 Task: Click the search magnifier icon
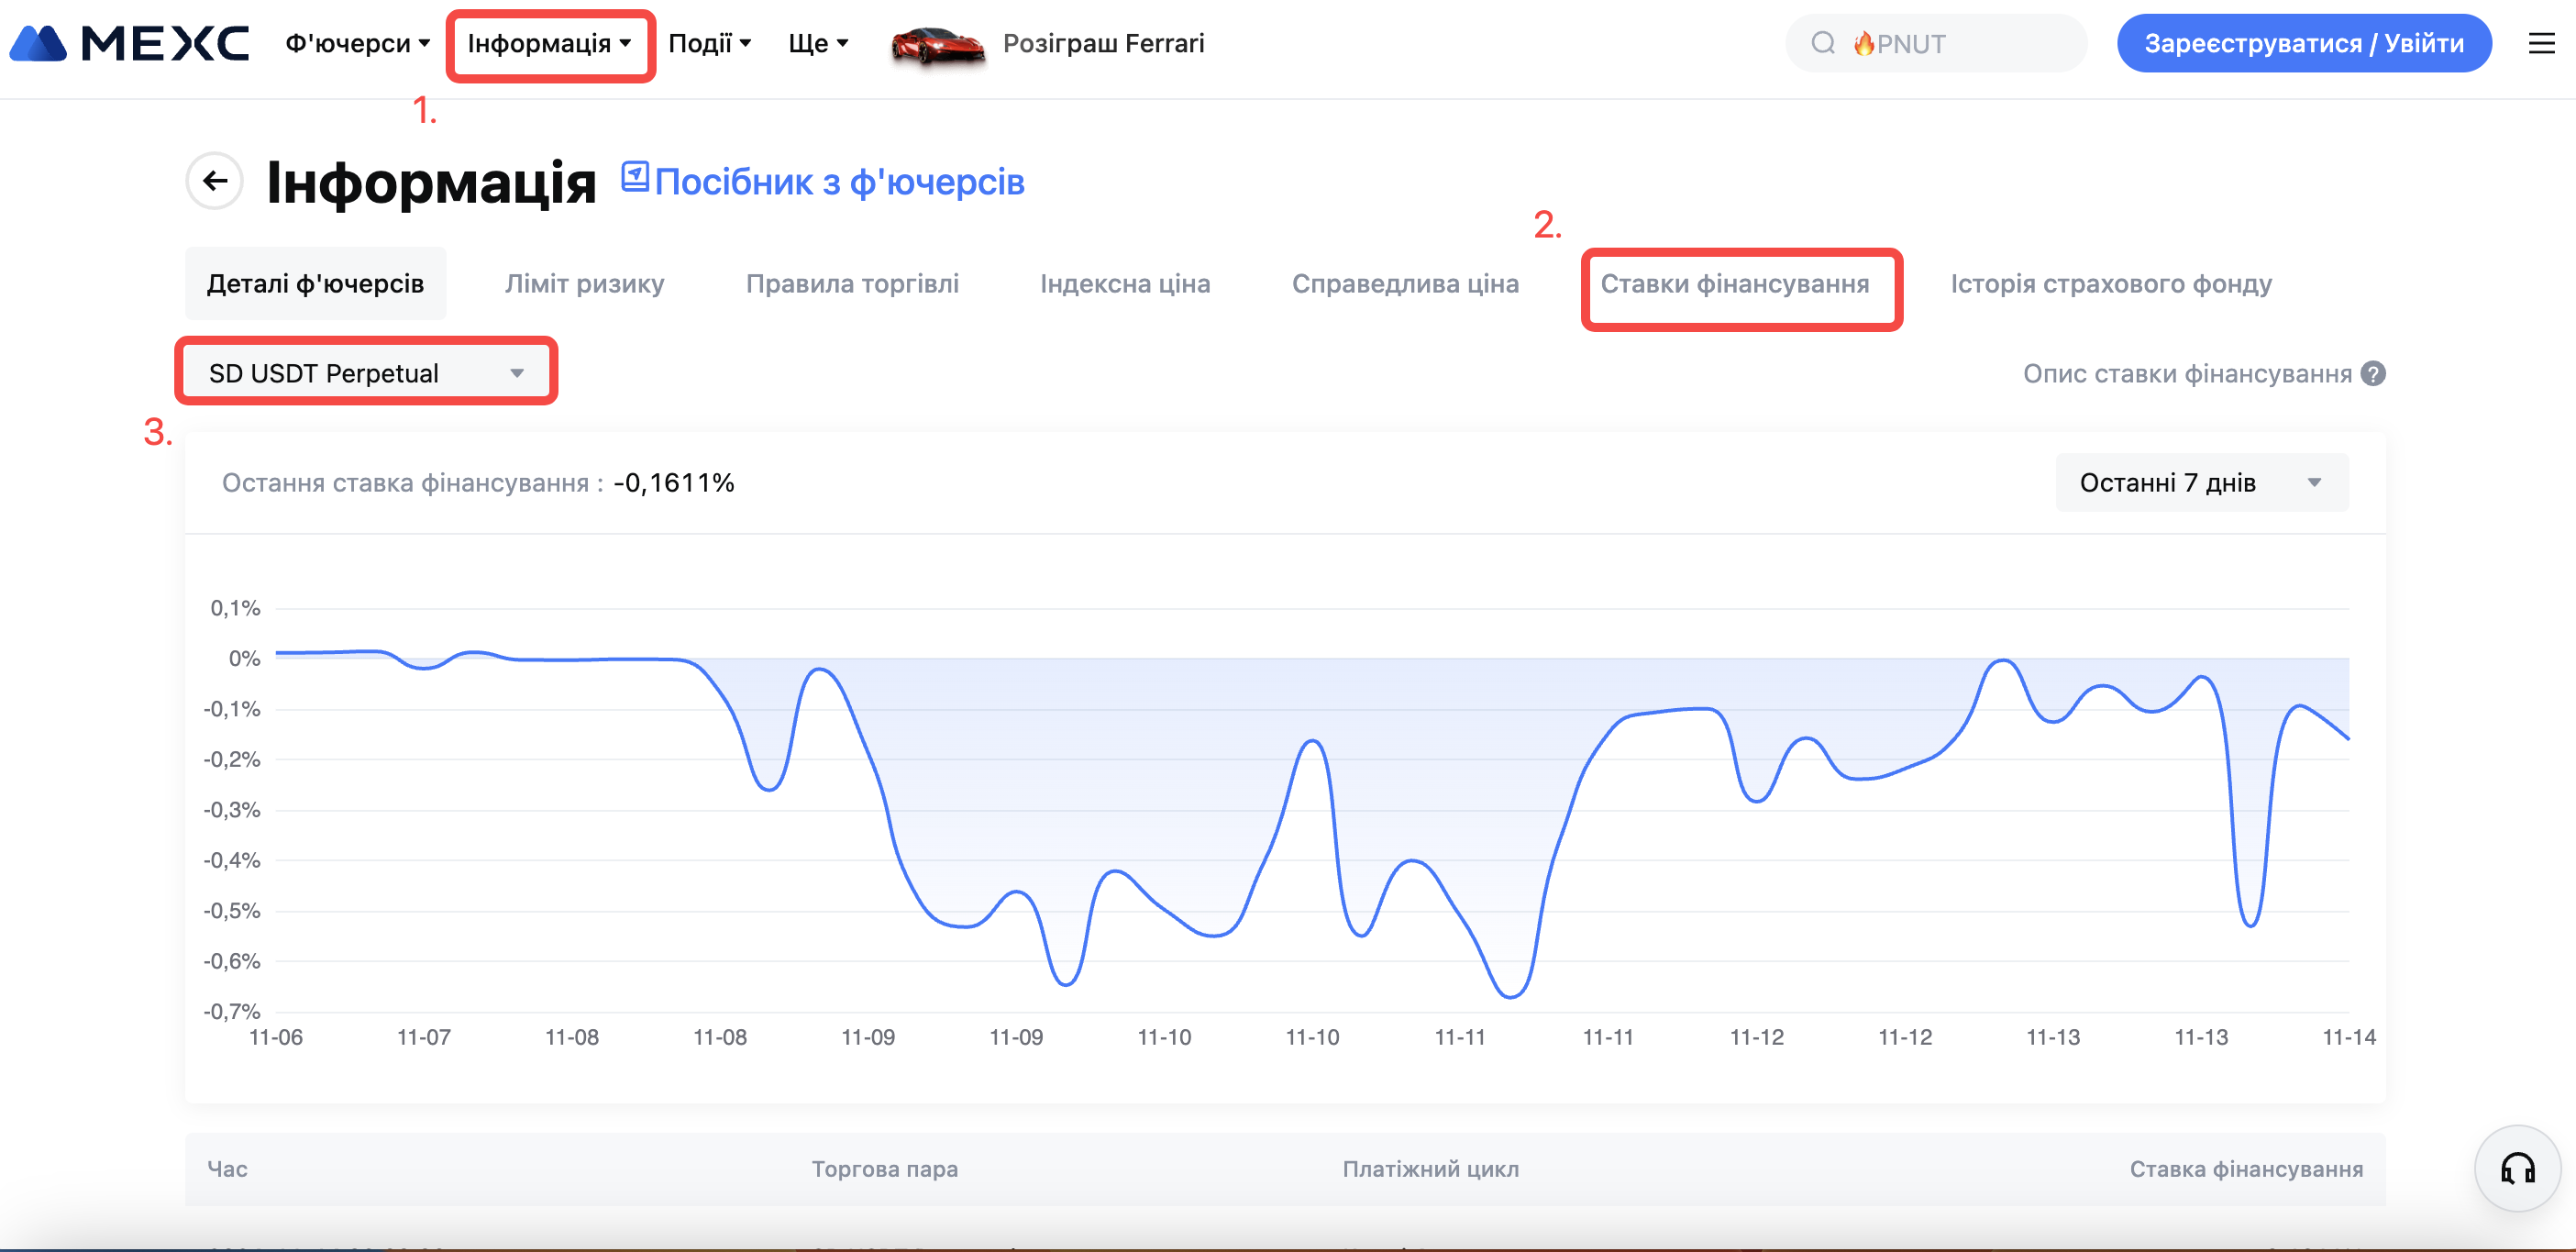point(1823,43)
